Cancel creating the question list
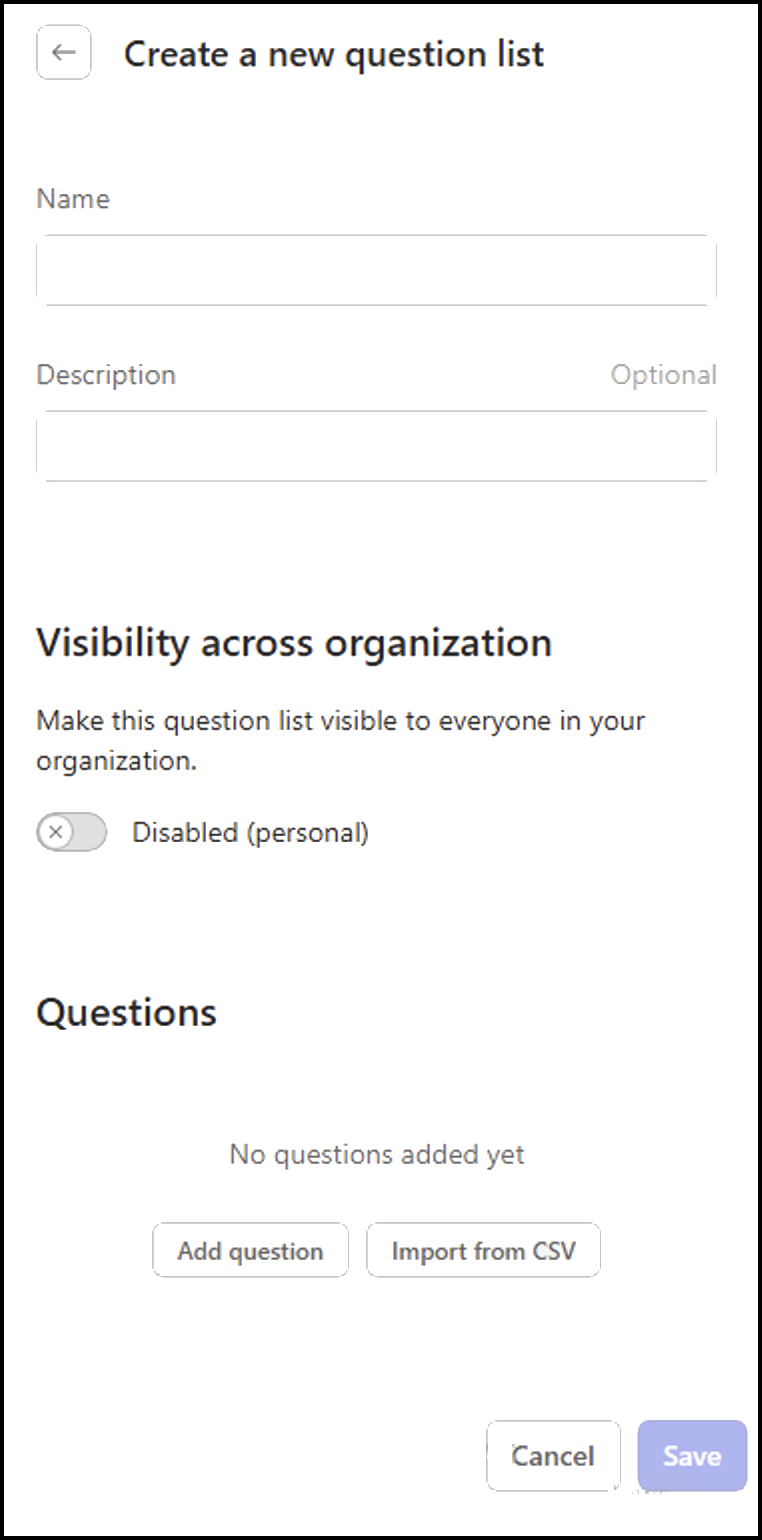This screenshot has height=1540, width=762. pyautogui.click(x=553, y=1456)
